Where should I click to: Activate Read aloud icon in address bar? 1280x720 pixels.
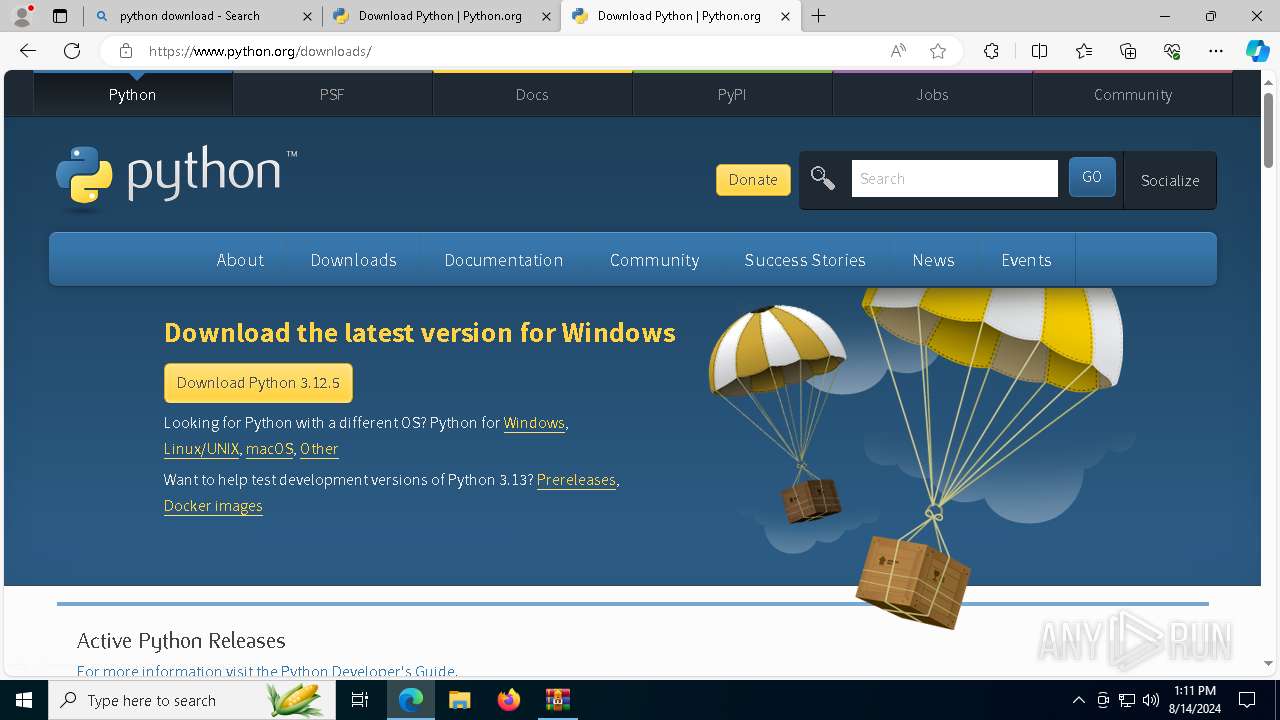898,51
